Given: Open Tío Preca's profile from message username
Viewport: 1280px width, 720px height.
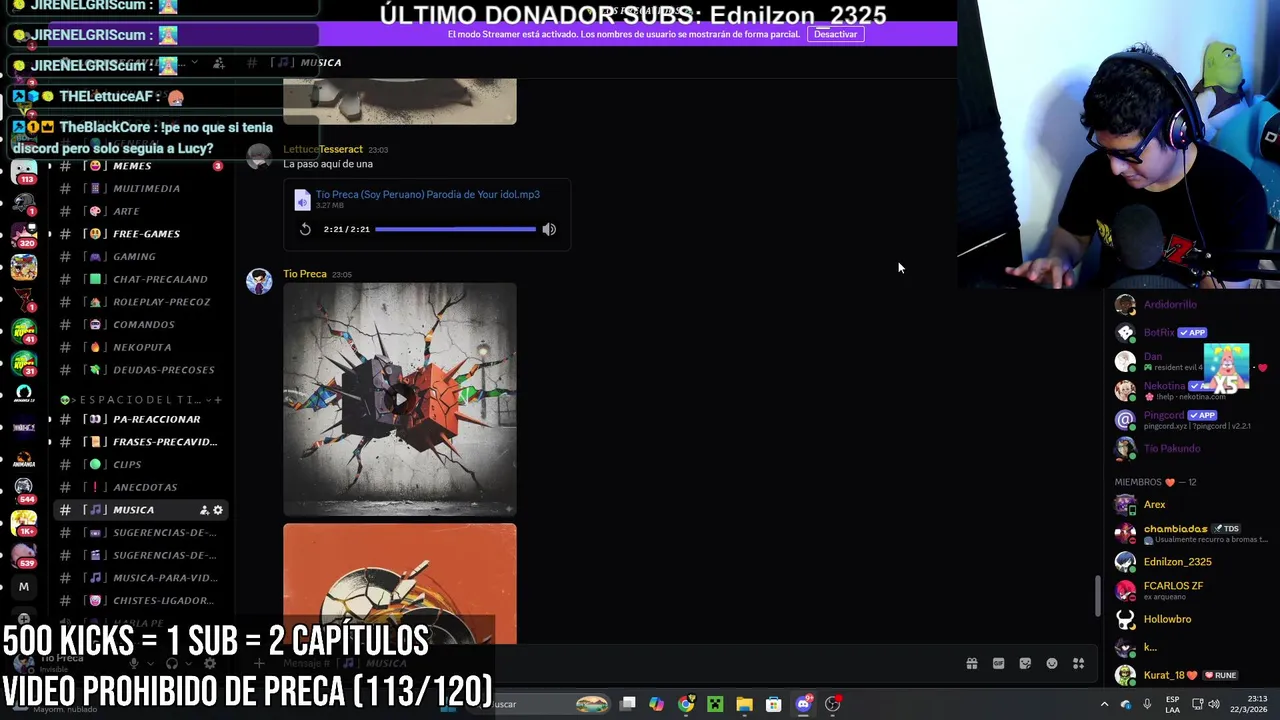Looking at the screenshot, I should click(305, 274).
